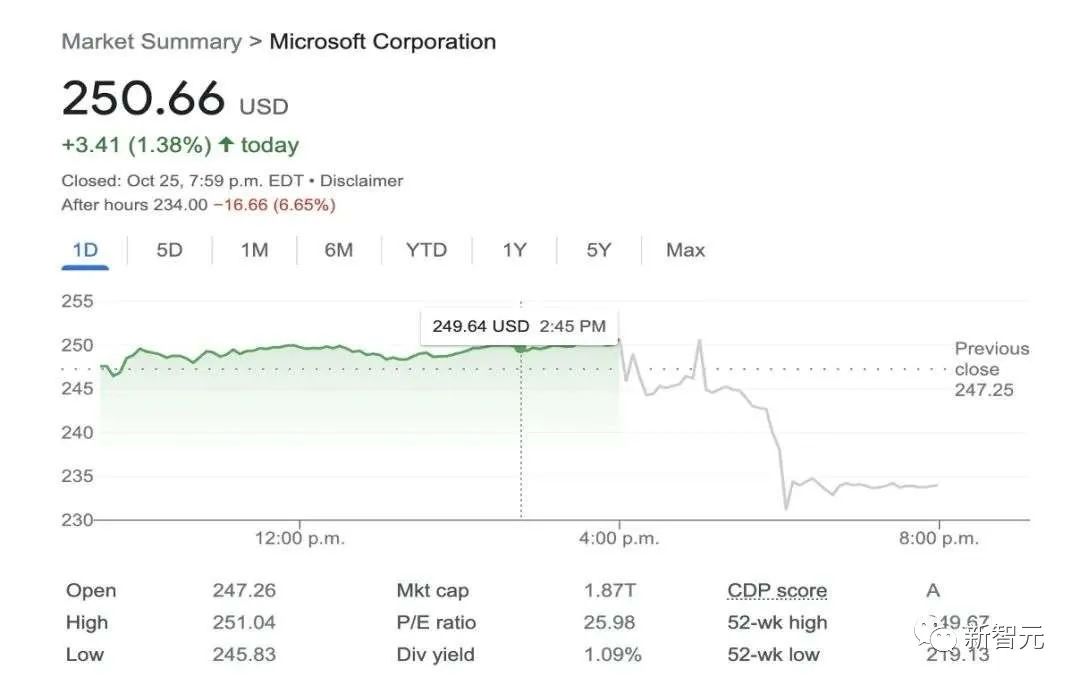Image resolution: width=1080 pixels, height=685 pixels.
Task: Click the 250.66 current price
Action: (x=144, y=99)
